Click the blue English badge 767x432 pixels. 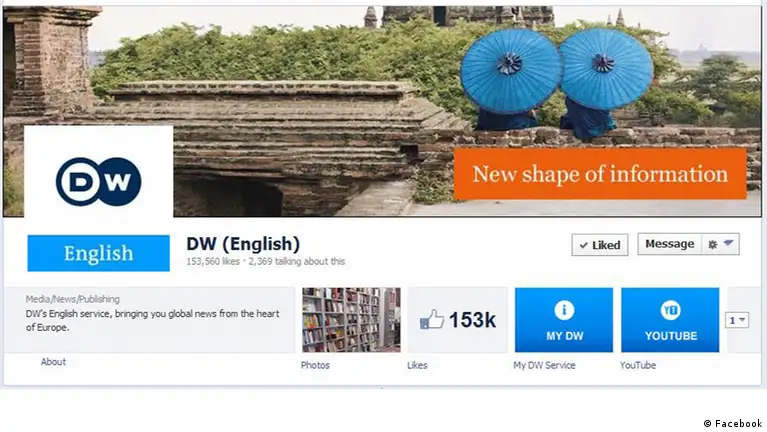pos(98,253)
